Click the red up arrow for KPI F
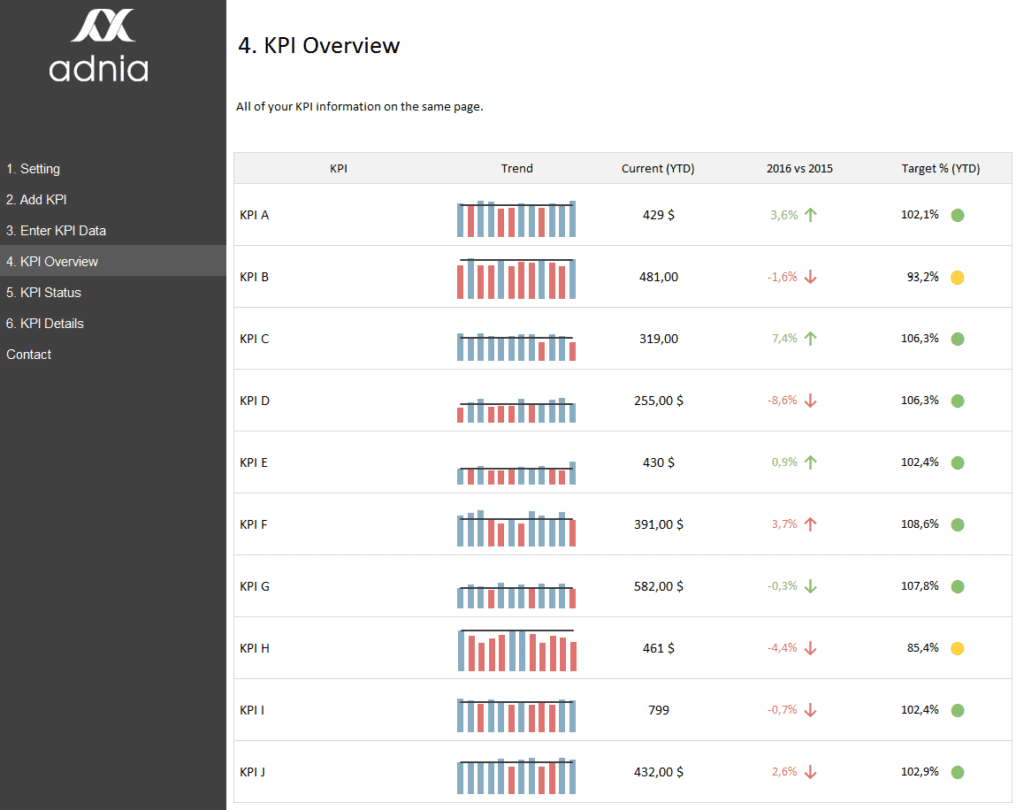This screenshot has width=1024, height=810. click(810, 525)
